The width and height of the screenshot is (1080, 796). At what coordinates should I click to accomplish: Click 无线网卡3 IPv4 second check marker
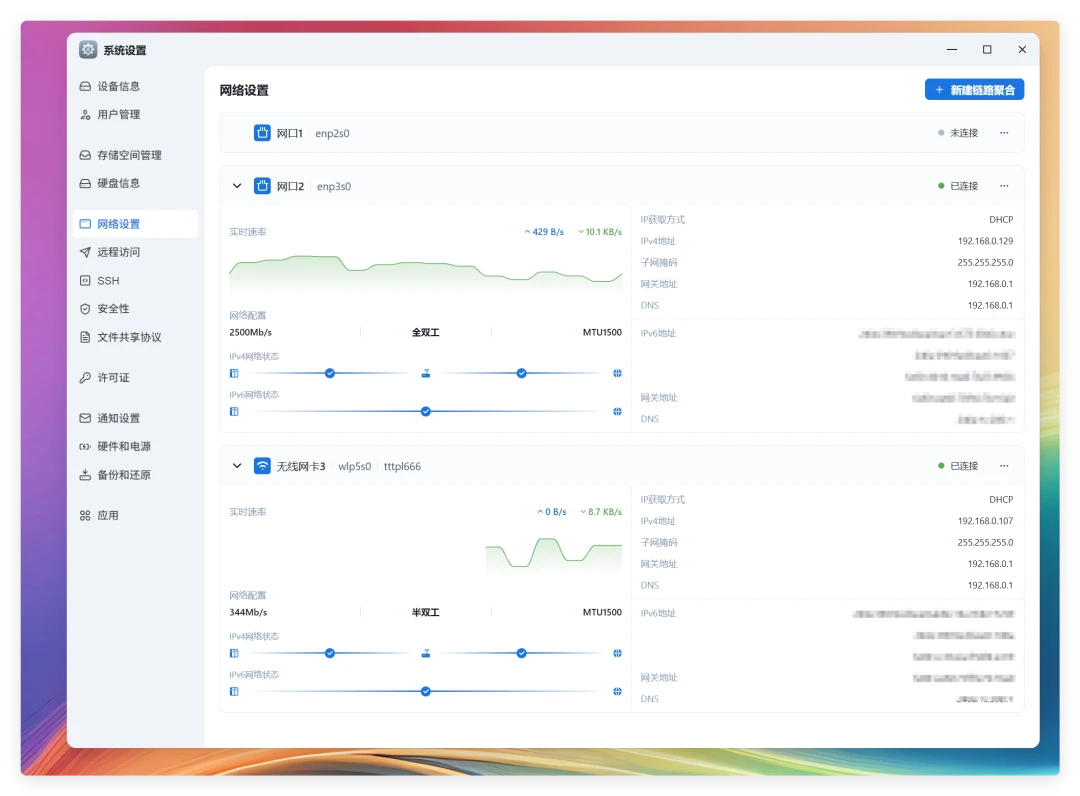(521, 653)
